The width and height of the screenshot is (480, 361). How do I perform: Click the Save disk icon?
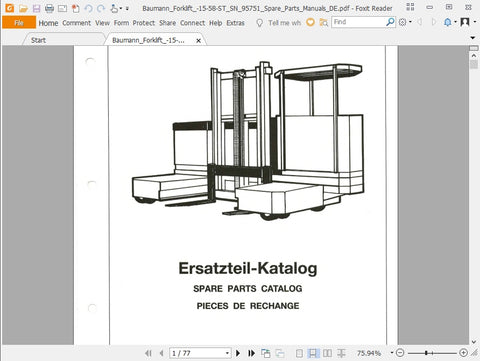pos(36,8)
